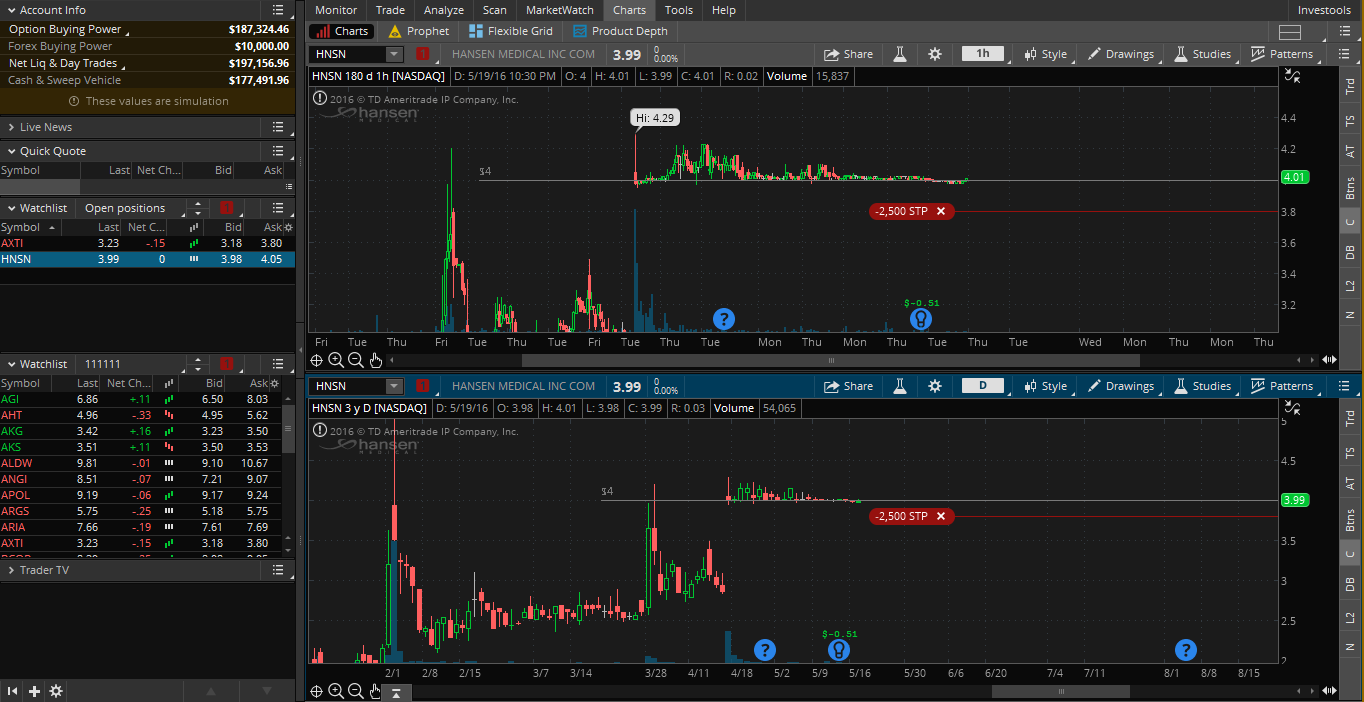Switch to the Monitor tab
The width and height of the screenshot is (1364, 702).
[336, 10]
